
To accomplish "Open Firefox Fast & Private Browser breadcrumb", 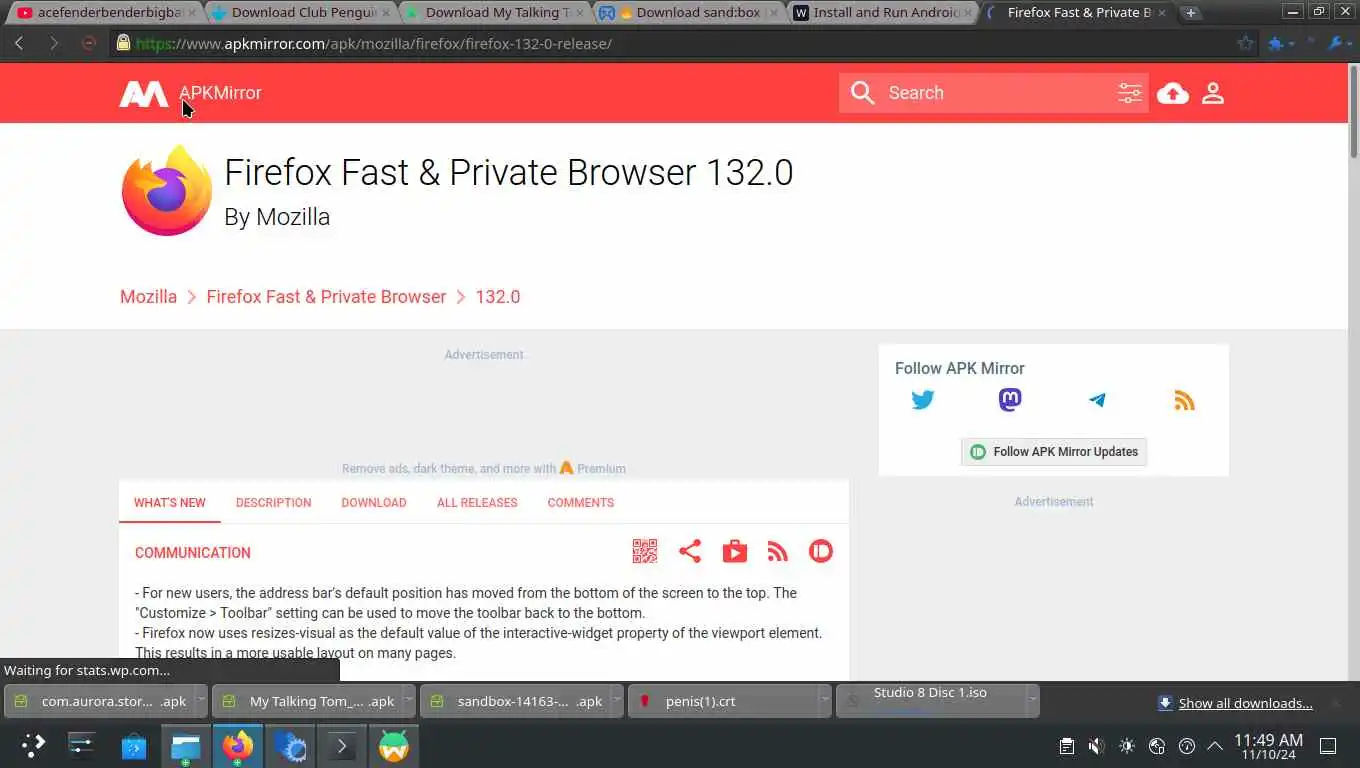I will tap(326, 297).
